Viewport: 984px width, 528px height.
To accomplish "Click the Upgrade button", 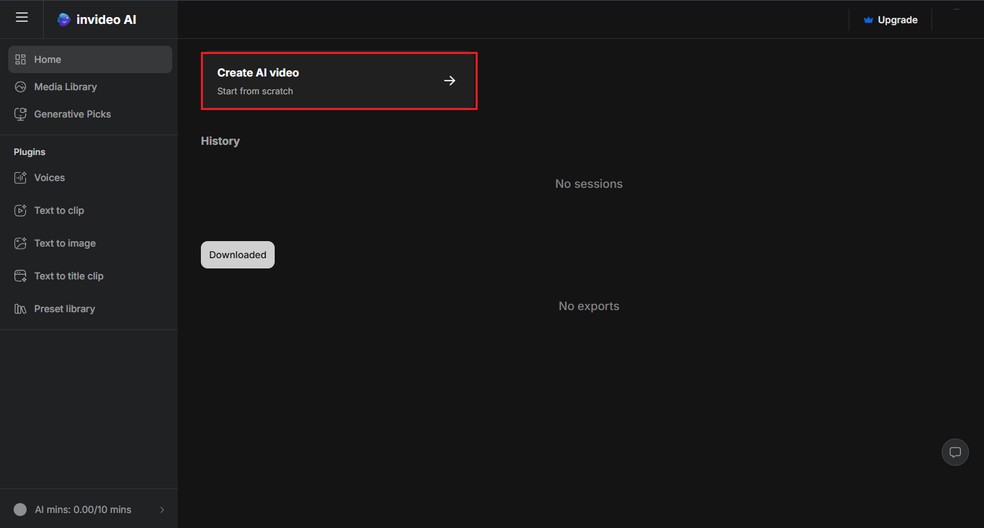I will pyautogui.click(x=890, y=20).
